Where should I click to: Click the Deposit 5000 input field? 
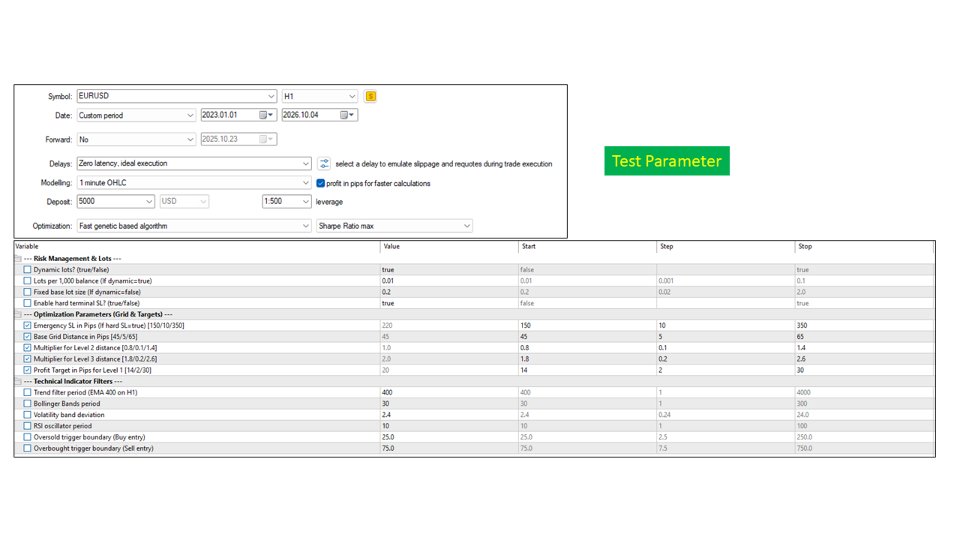coord(115,201)
